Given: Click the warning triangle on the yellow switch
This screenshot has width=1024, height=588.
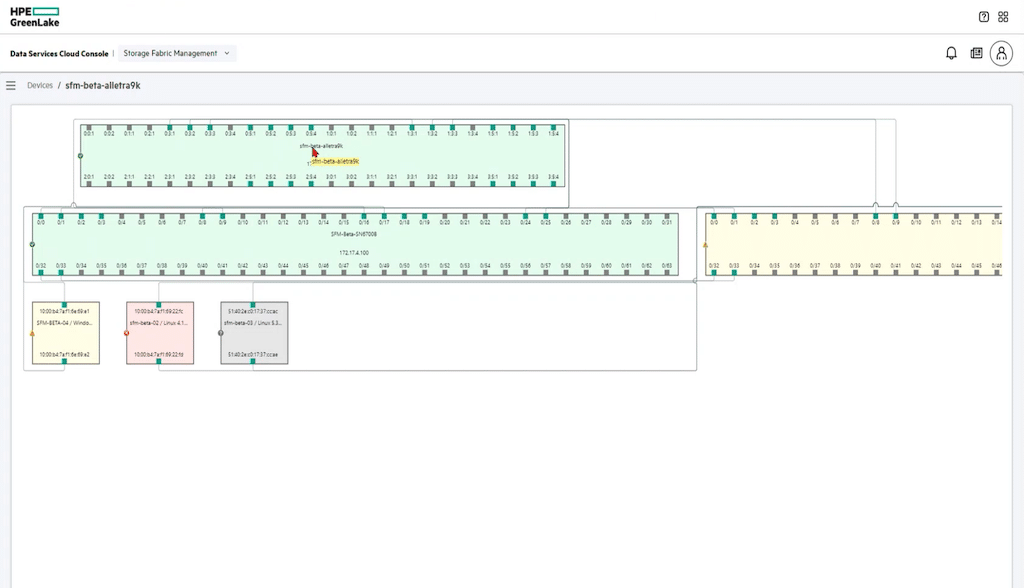Looking at the screenshot, I should tap(705, 246).
